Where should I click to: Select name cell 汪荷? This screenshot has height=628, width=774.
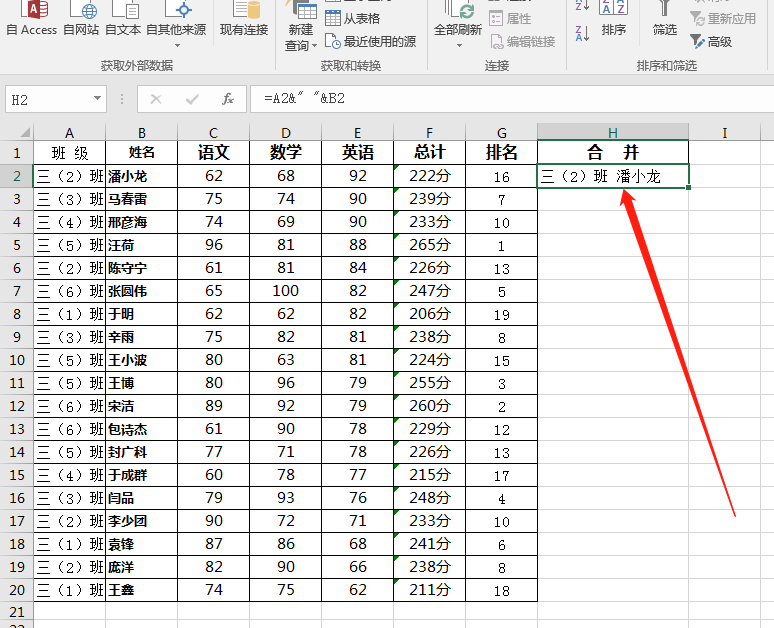click(142, 245)
